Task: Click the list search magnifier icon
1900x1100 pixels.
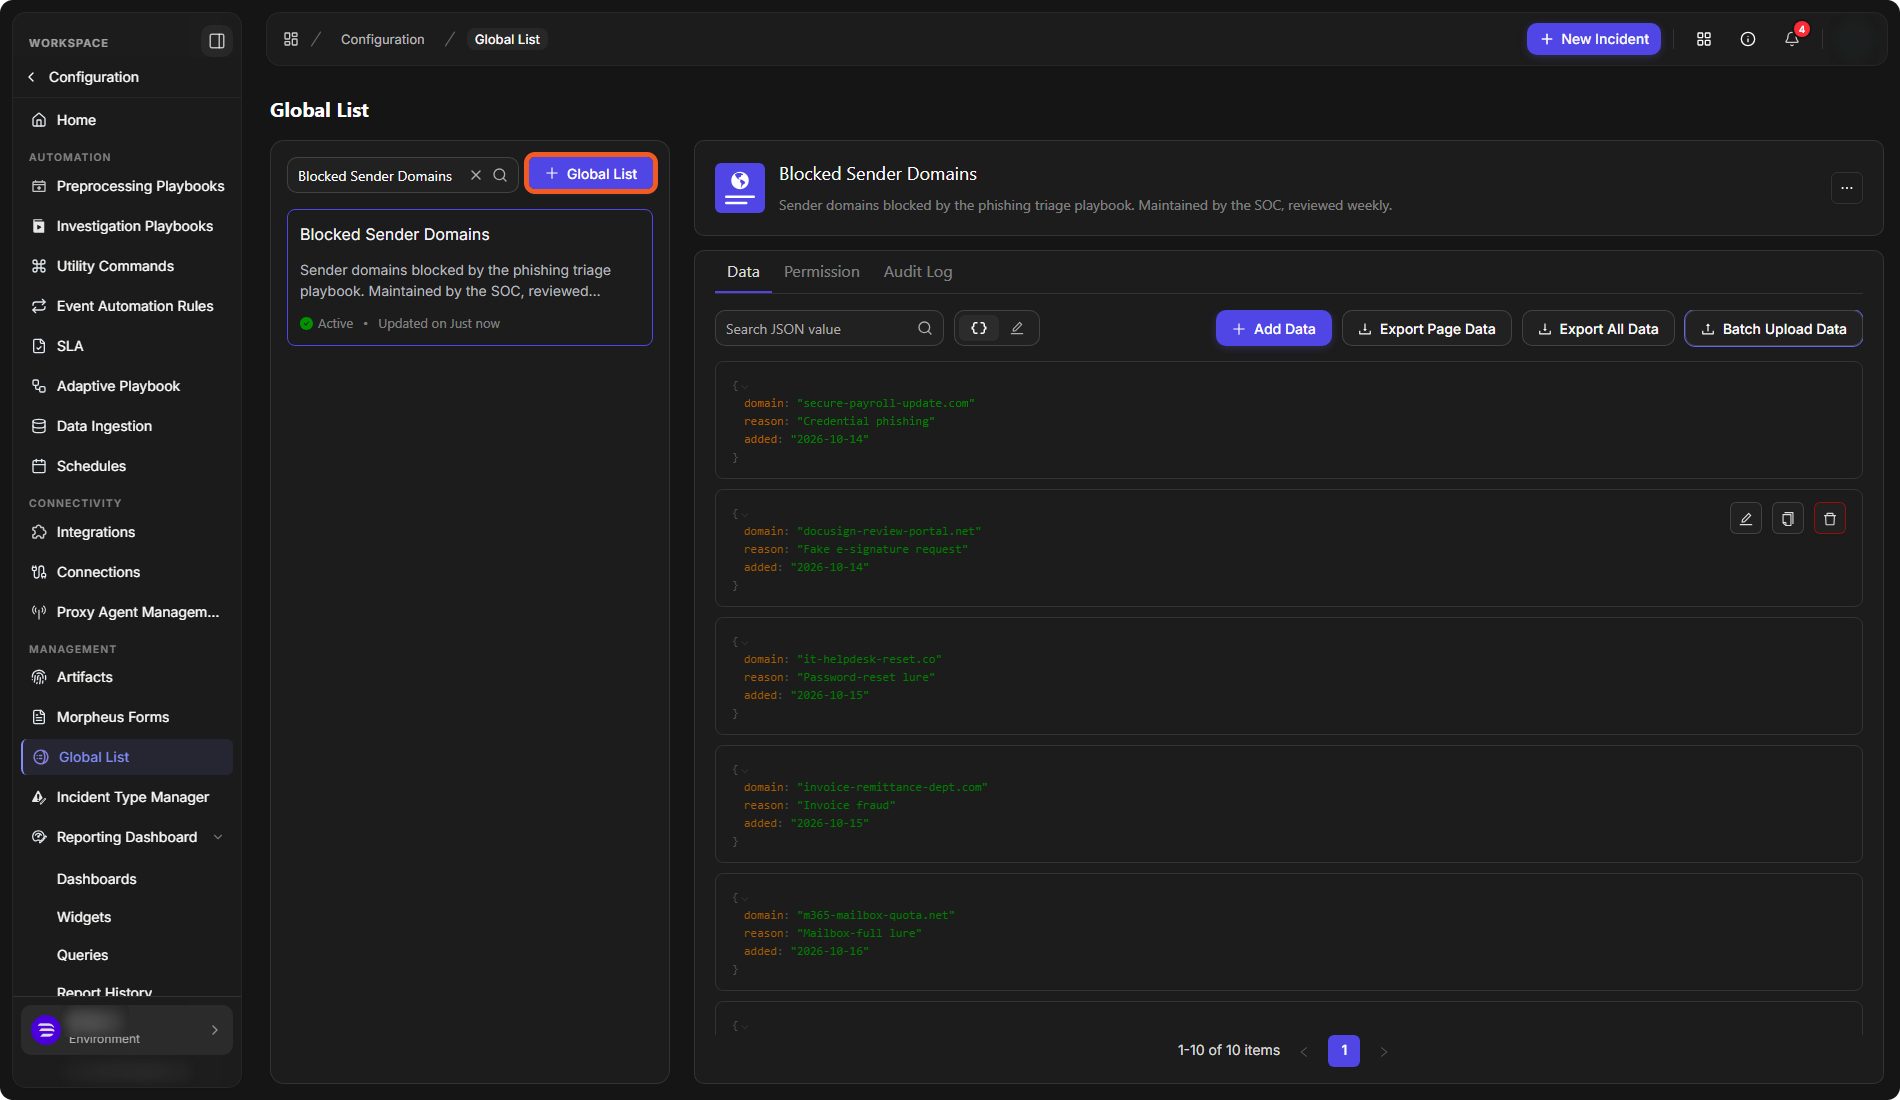Action: (x=500, y=175)
